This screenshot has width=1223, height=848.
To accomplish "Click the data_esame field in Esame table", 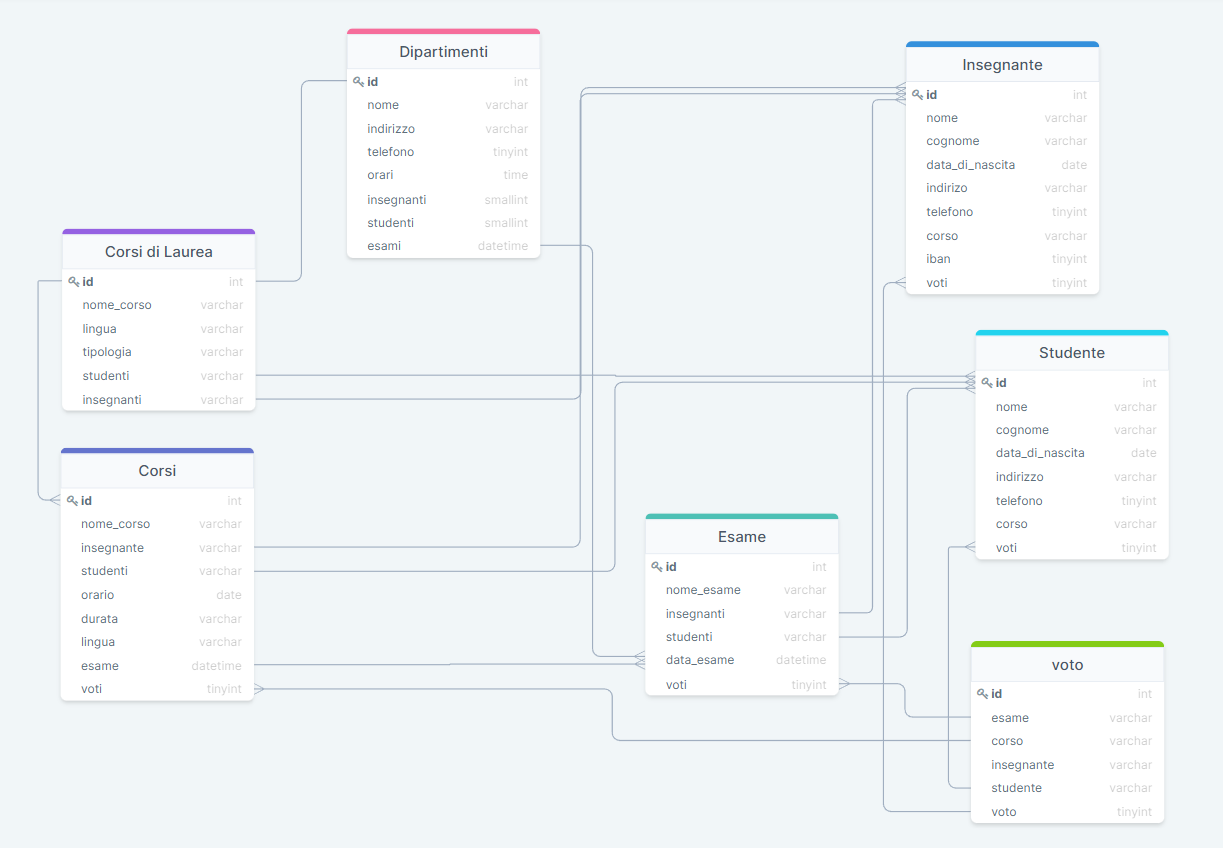I will (700, 660).
